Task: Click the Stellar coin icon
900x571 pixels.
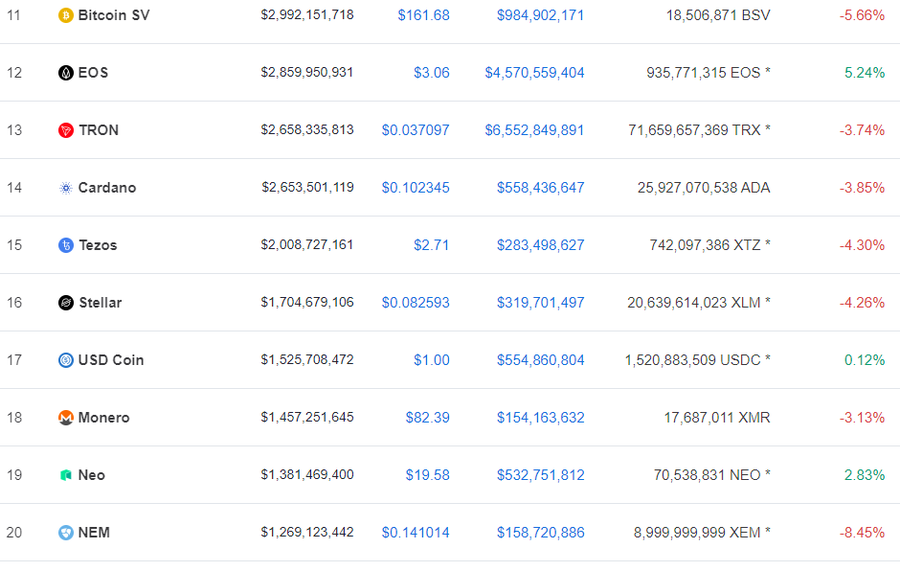Action: tap(66, 302)
